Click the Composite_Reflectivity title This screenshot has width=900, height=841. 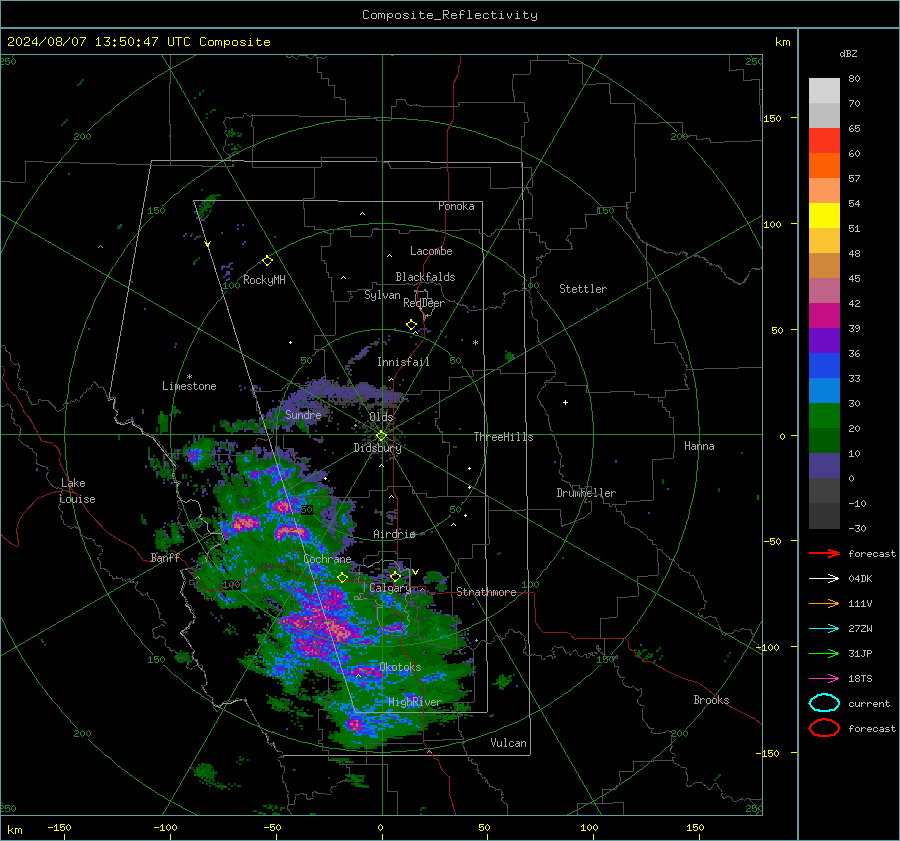tap(450, 15)
